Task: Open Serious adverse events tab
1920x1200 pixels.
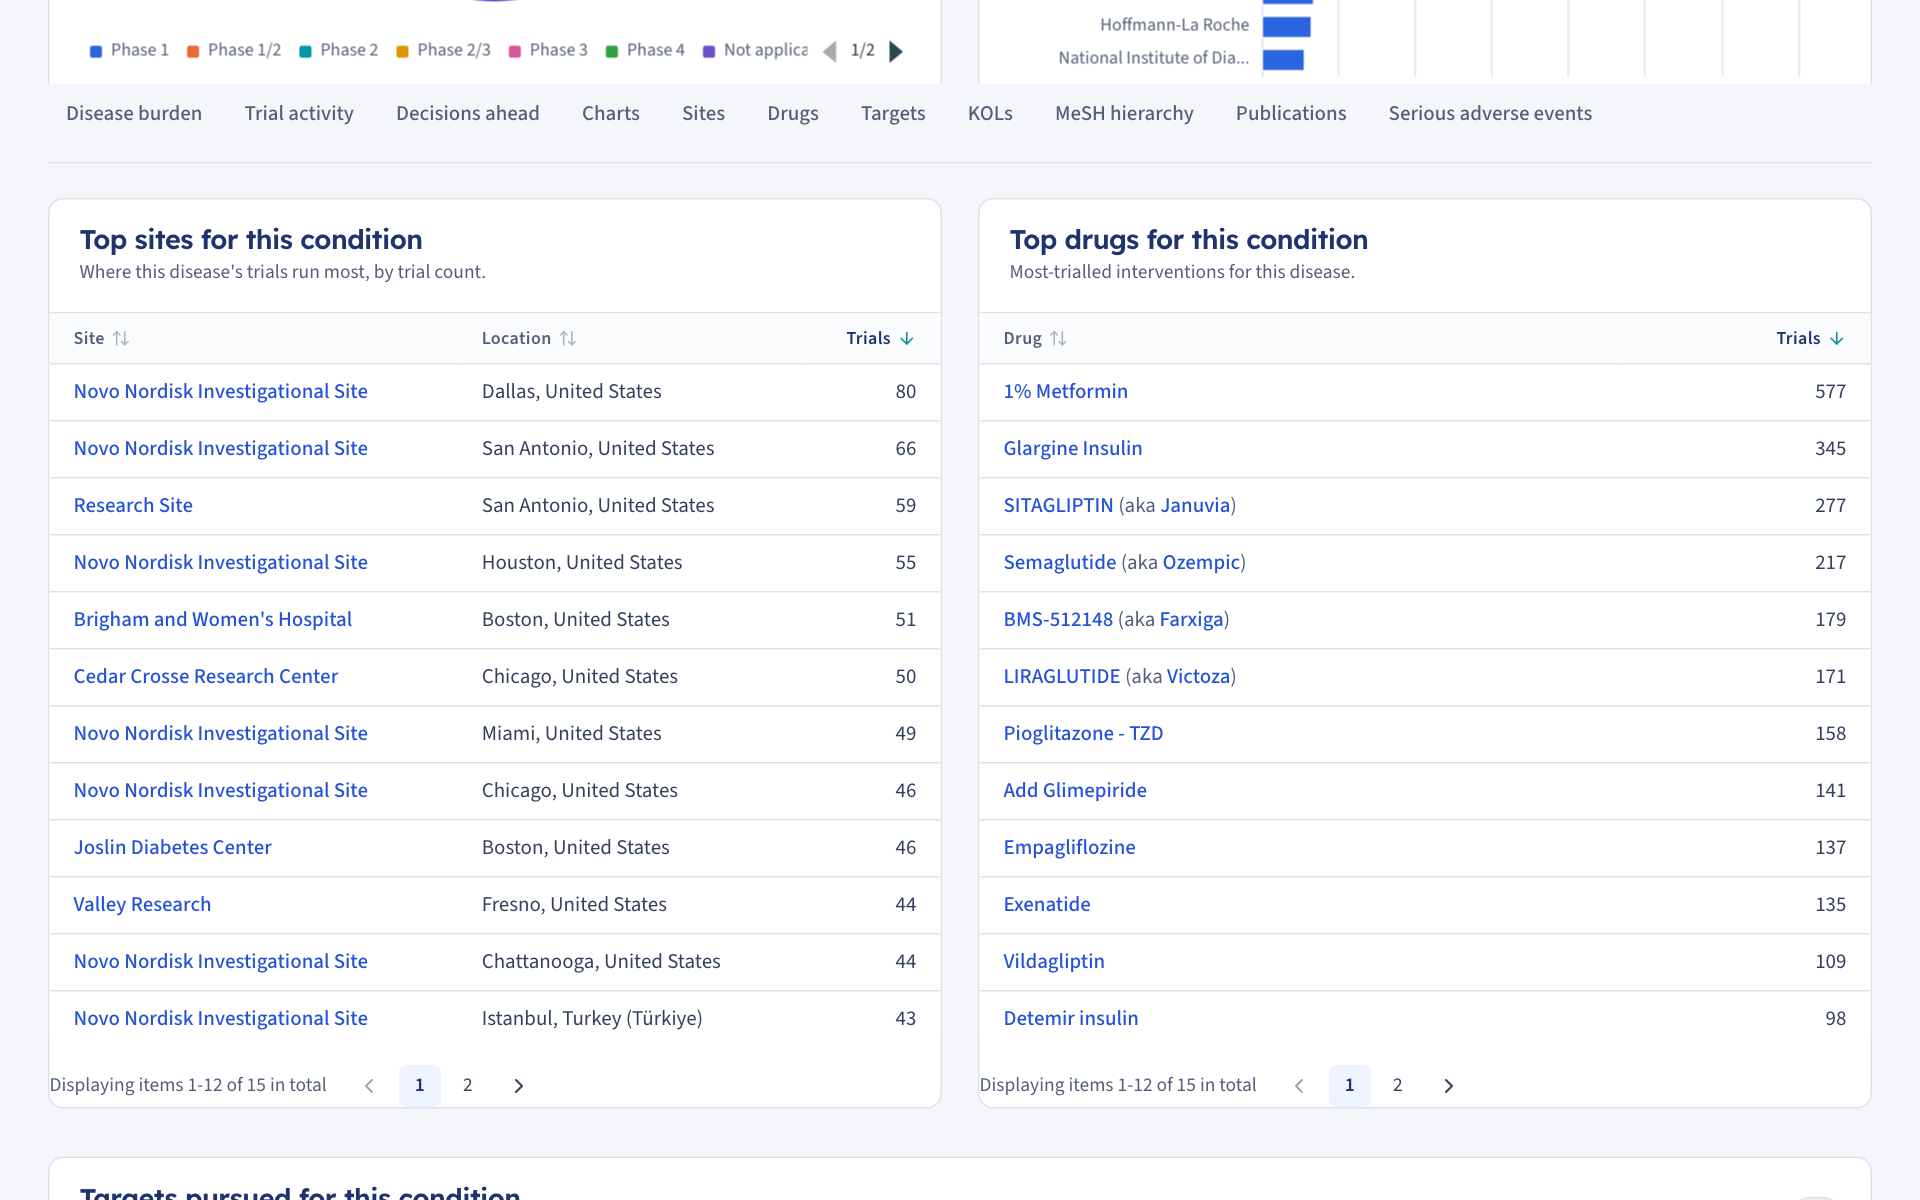Action: point(1490,113)
